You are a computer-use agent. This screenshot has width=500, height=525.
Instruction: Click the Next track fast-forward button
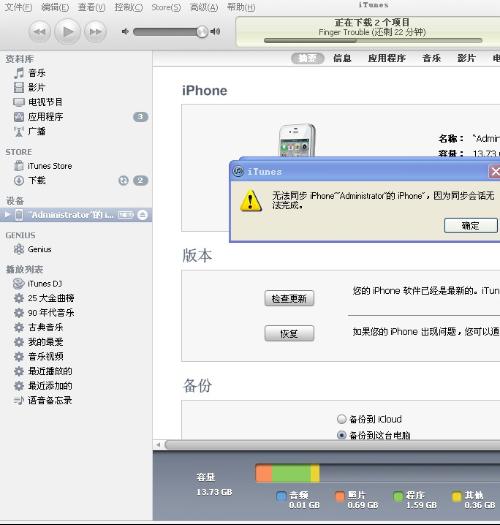(95, 32)
